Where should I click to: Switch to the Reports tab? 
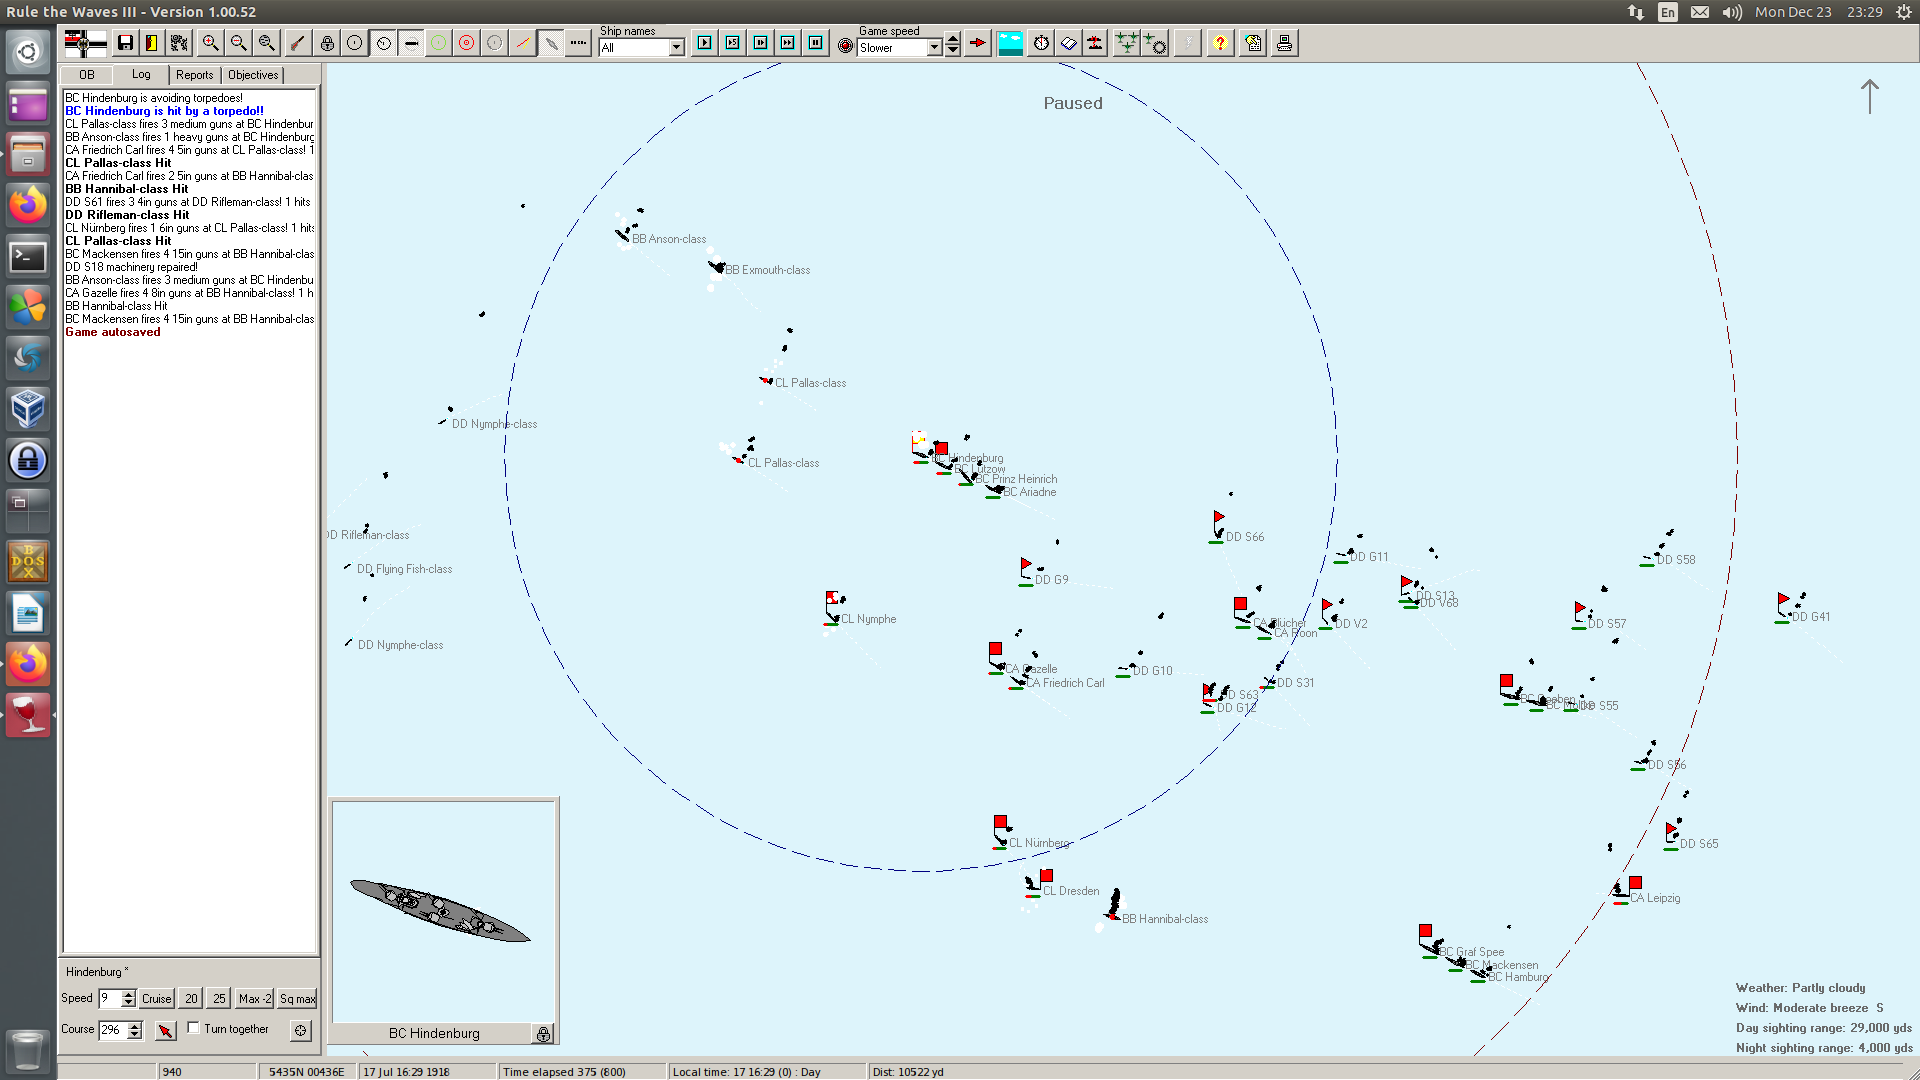click(194, 75)
